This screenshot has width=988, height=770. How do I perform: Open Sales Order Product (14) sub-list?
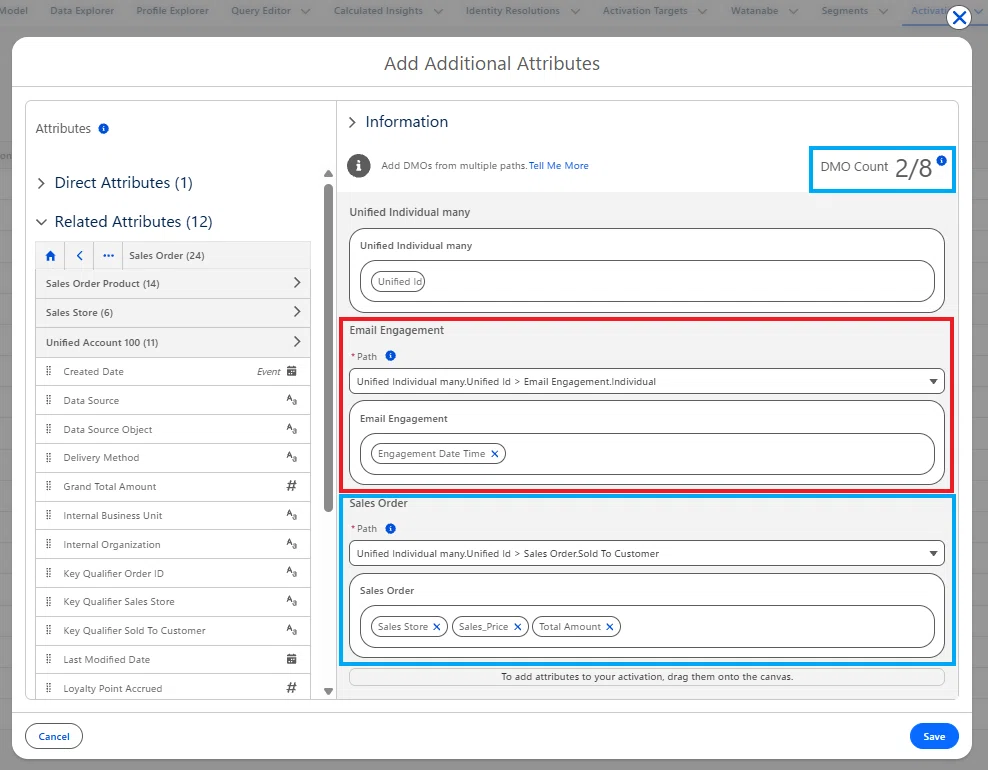click(x=173, y=284)
